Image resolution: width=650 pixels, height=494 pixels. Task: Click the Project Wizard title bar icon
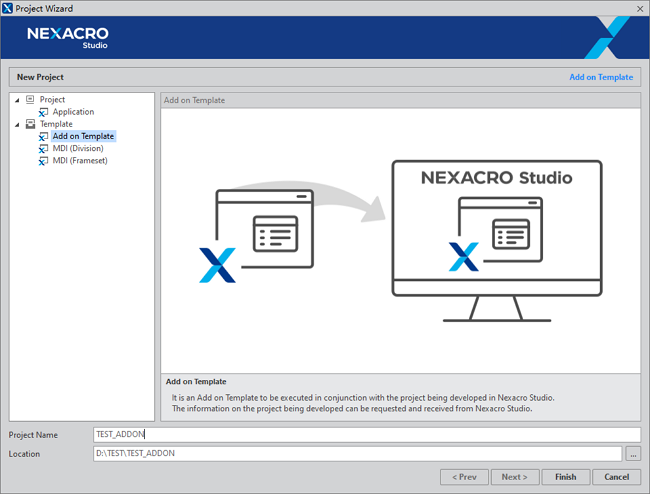(x=8, y=8)
